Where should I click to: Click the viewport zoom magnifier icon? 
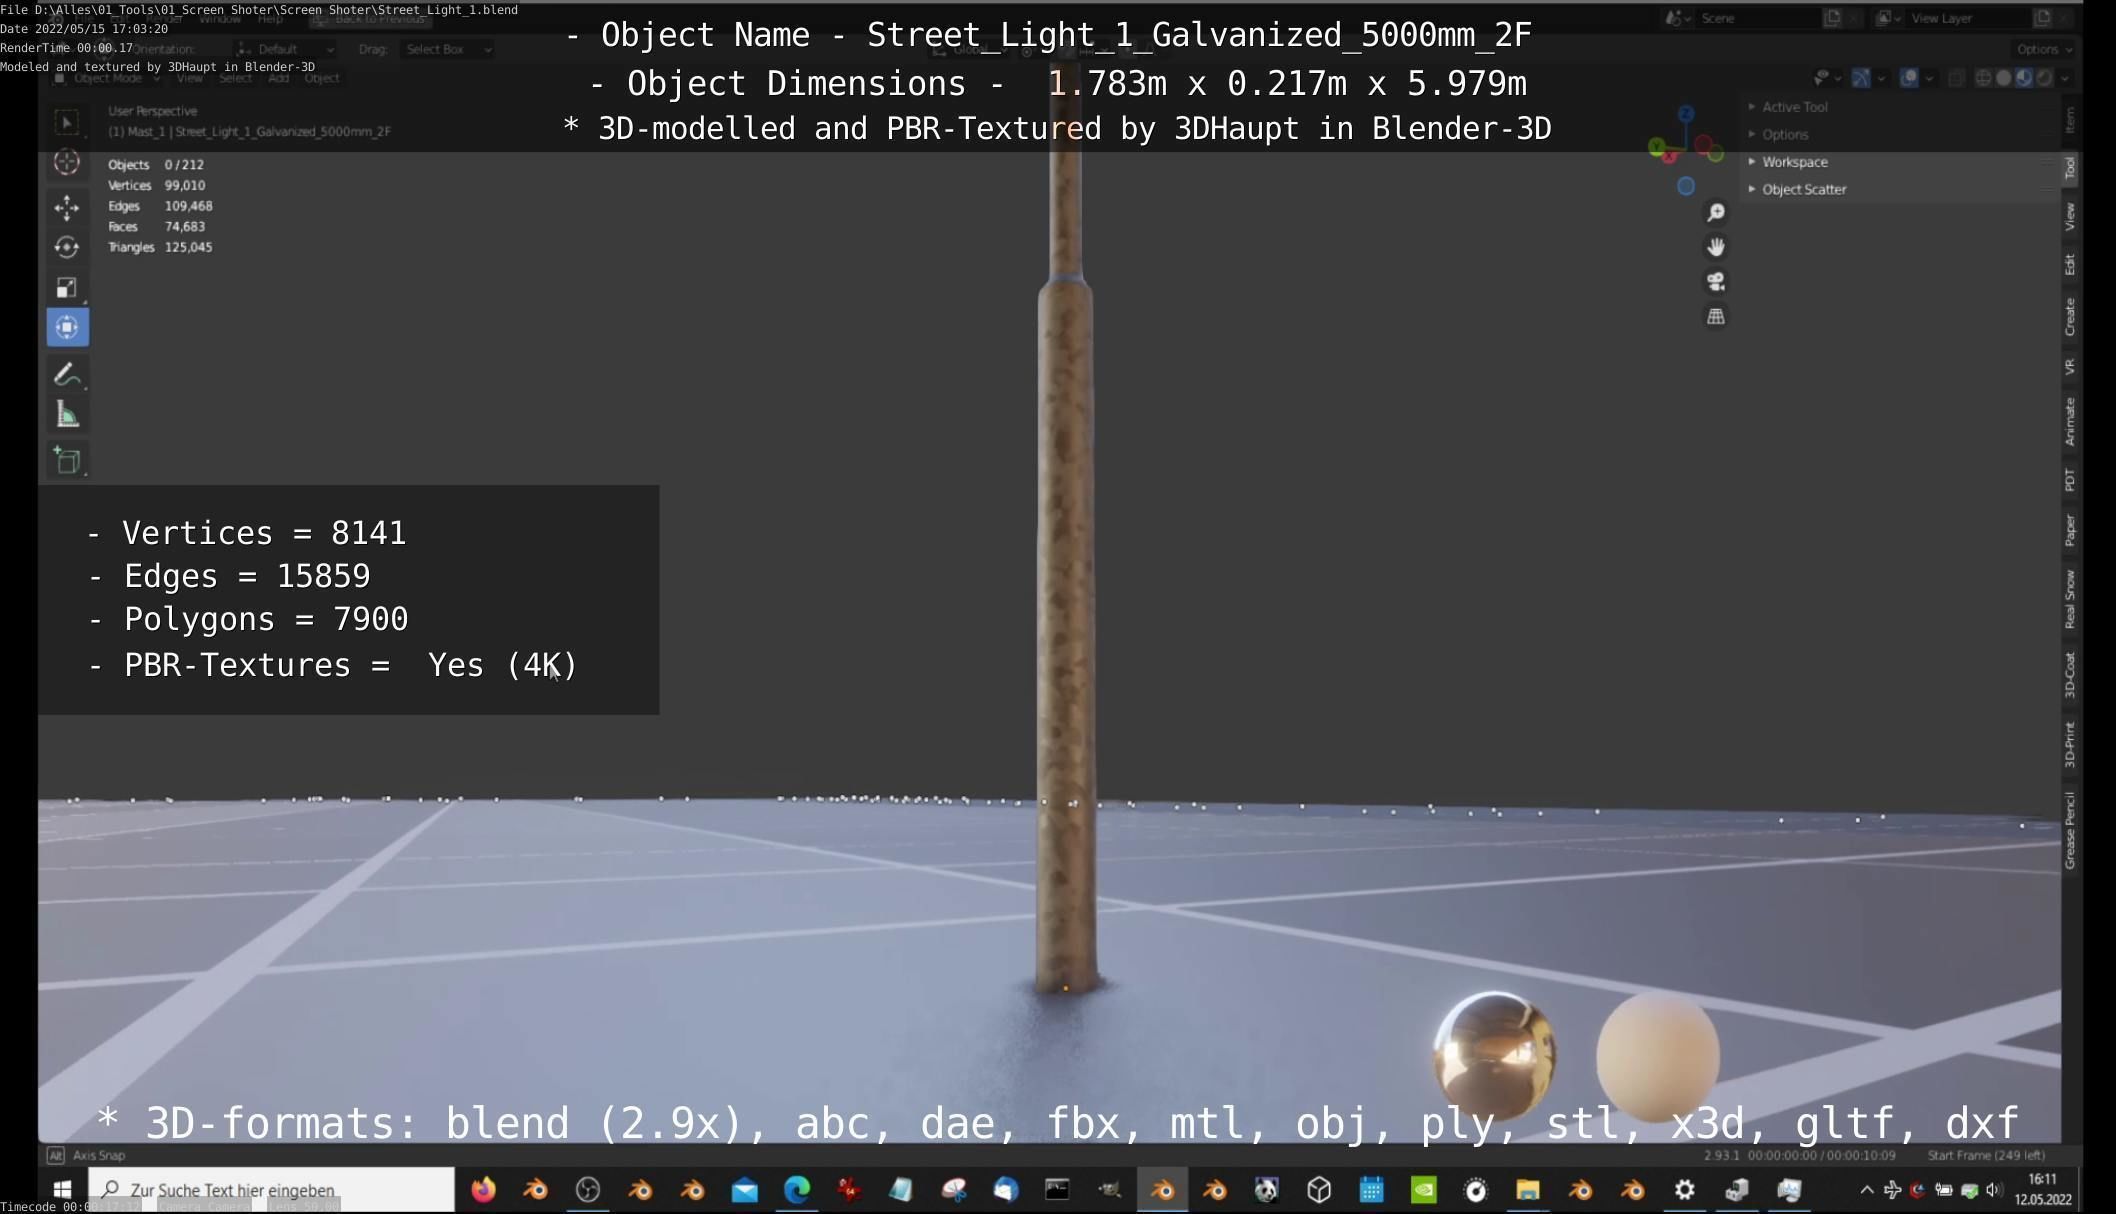(x=1716, y=213)
